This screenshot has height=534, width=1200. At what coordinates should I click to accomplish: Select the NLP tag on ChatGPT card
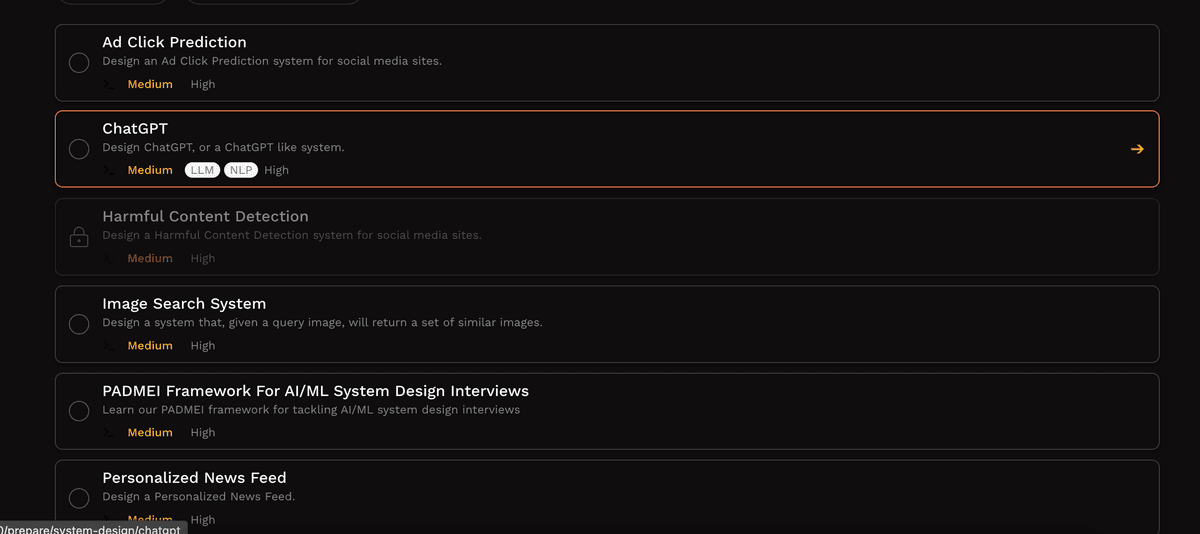(241, 170)
